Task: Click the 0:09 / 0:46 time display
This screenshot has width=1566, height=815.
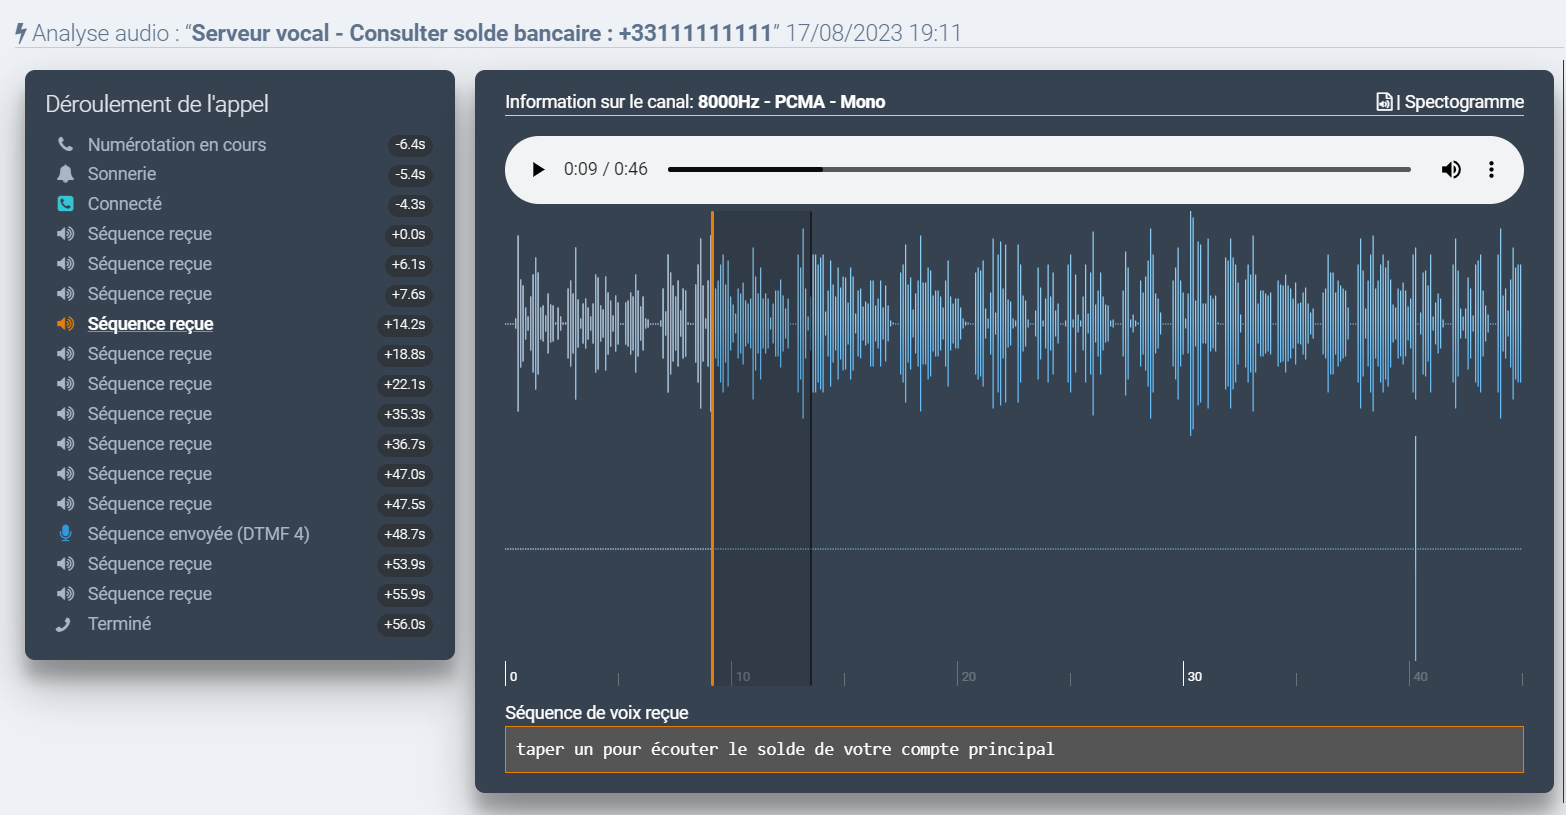Action: [x=606, y=169]
